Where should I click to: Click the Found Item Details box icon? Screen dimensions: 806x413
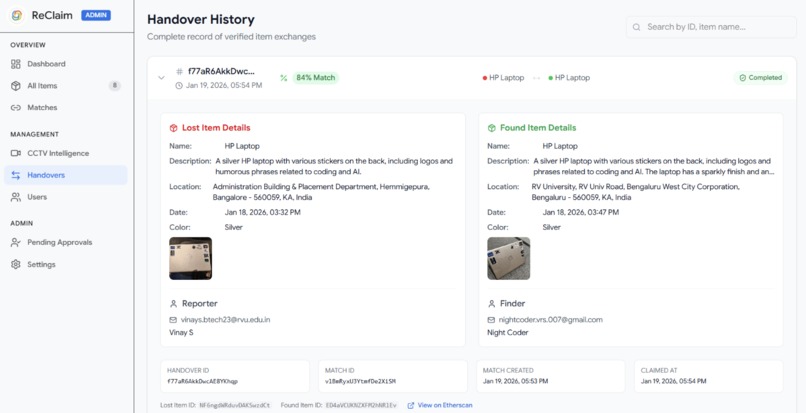click(491, 128)
